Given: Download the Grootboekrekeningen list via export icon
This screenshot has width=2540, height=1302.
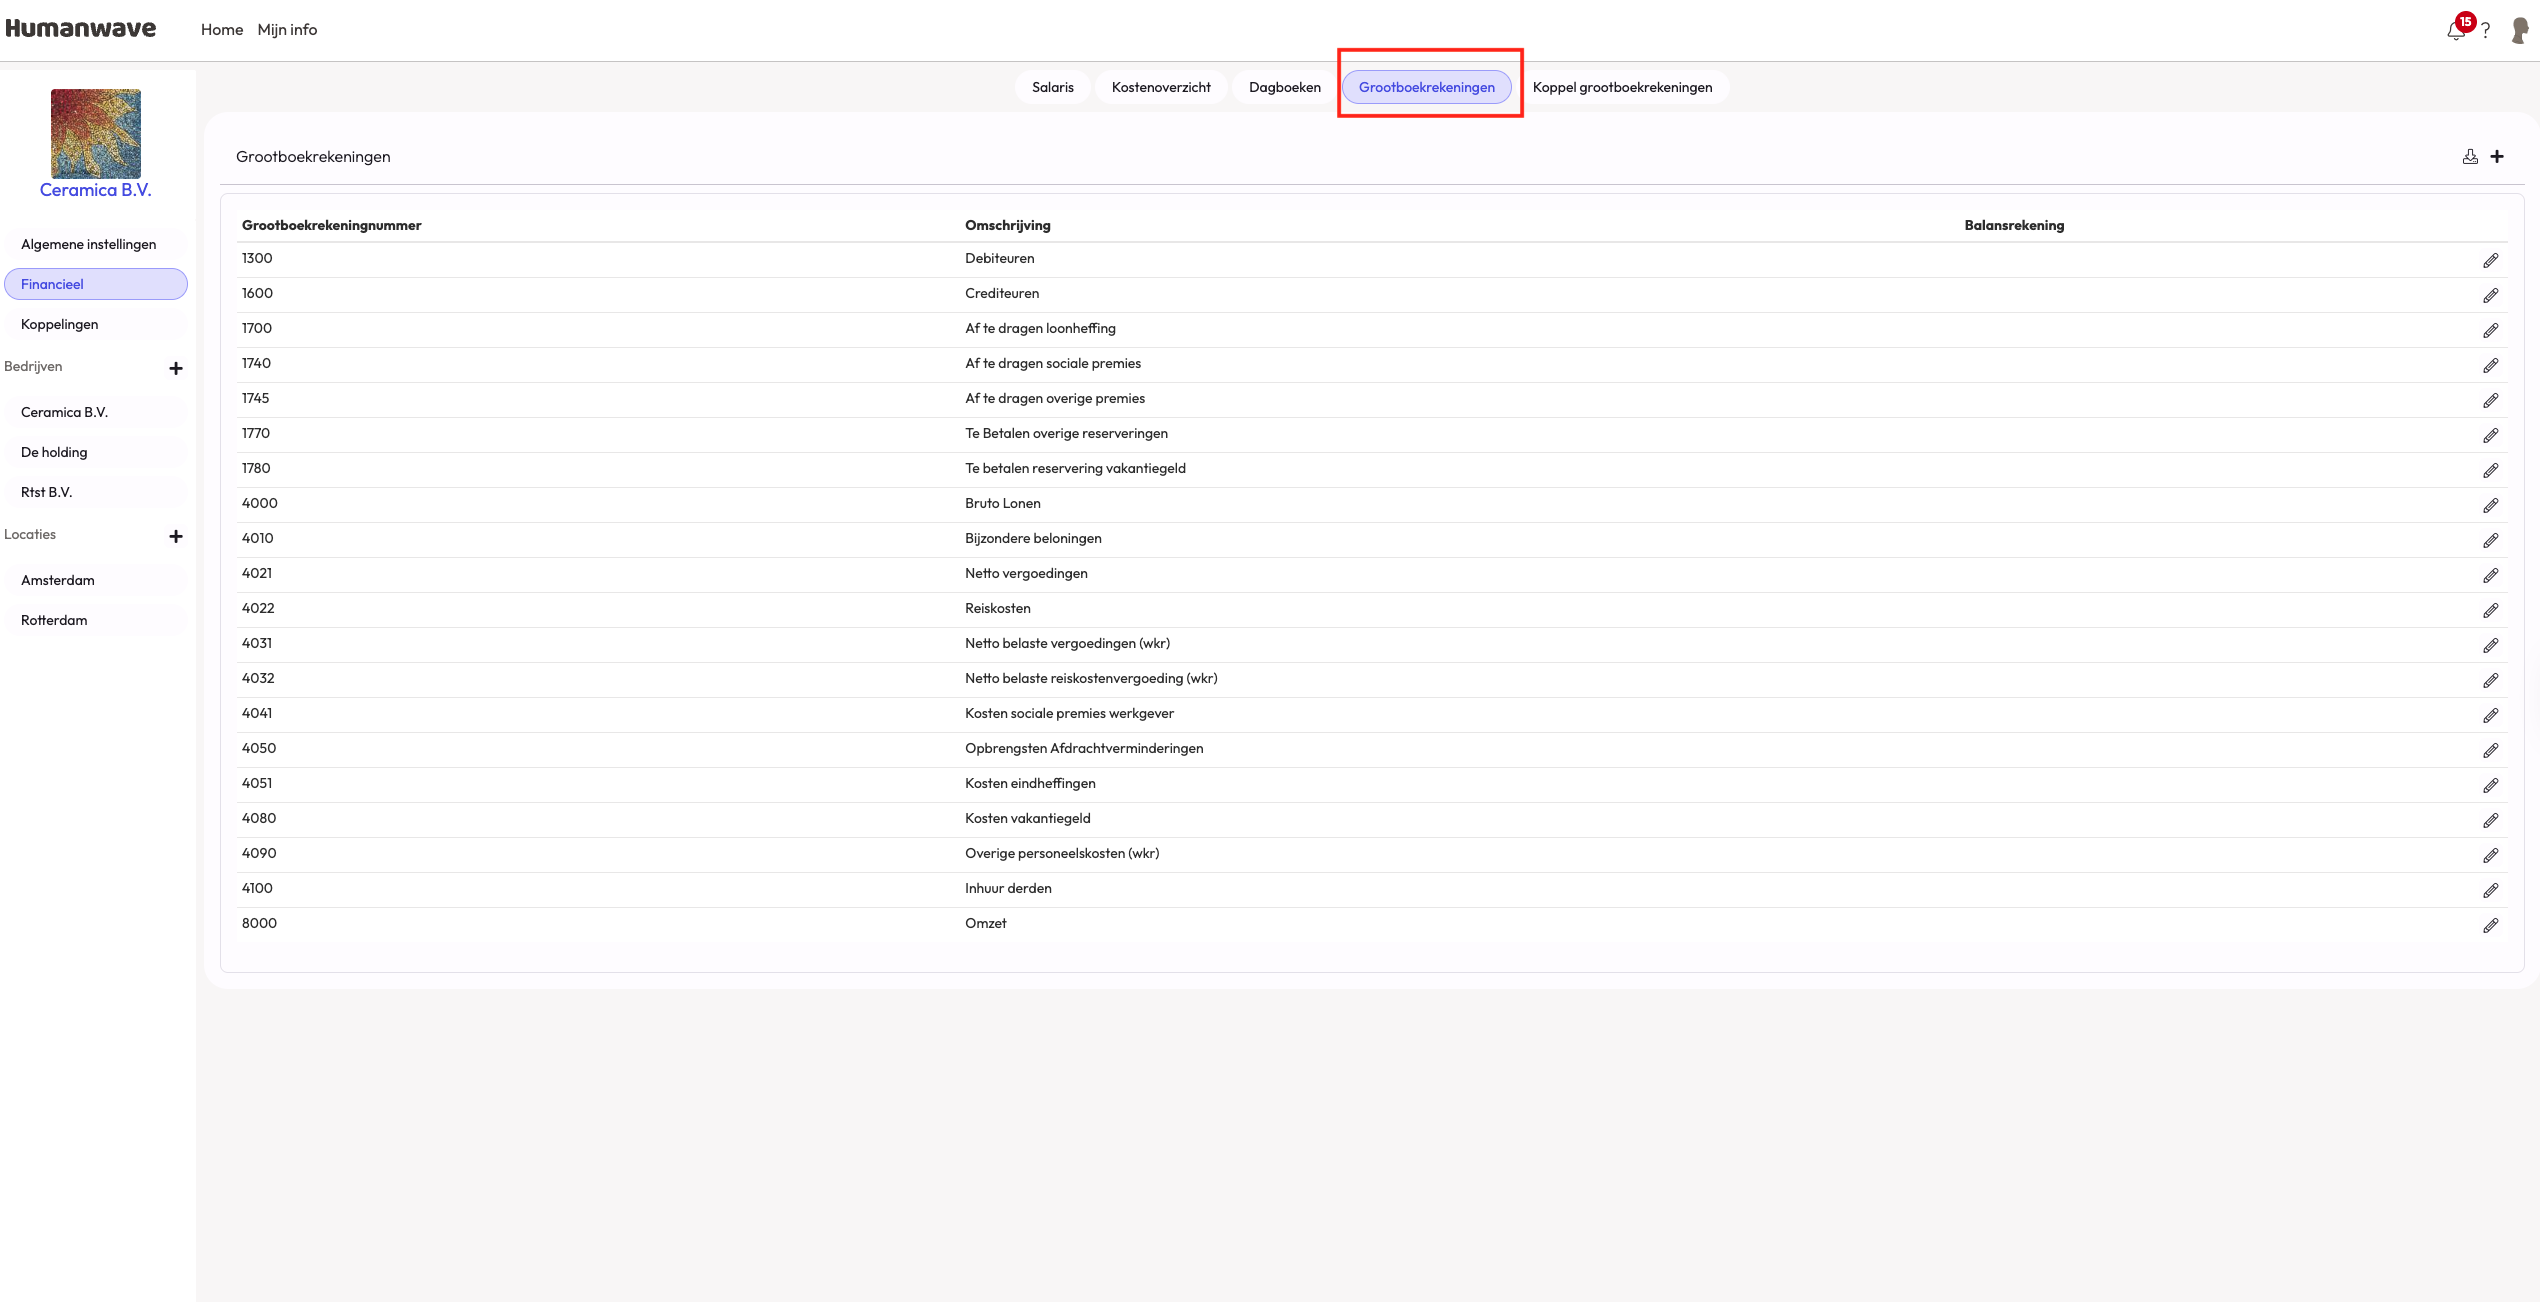Looking at the screenshot, I should [2470, 156].
